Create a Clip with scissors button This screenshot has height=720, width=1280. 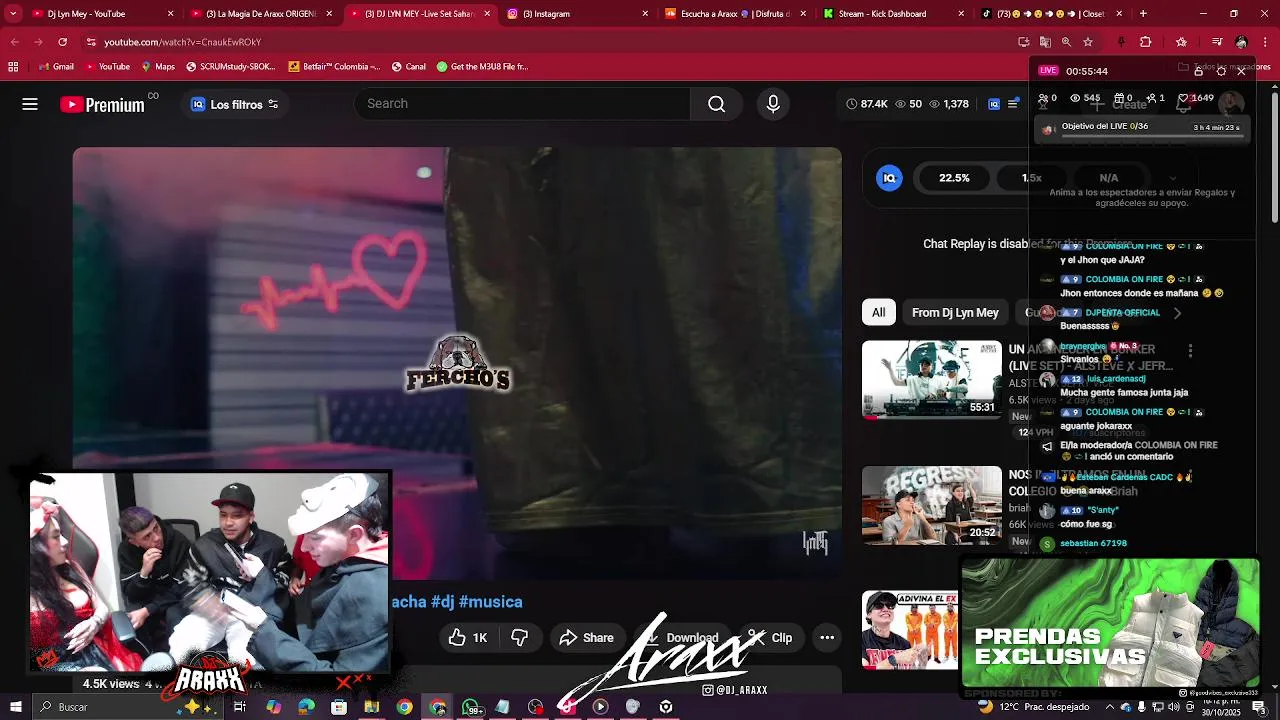tap(771, 638)
